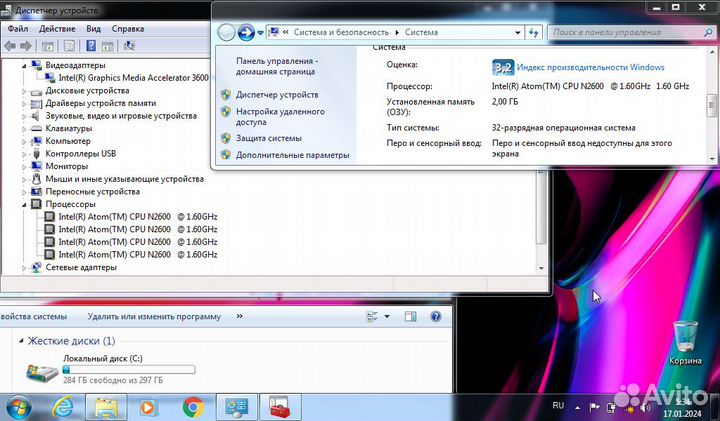The height and width of the screenshot is (421, 720).
Task: Open Настройка удаленного доступа link
Action: (x=280, y=117)
